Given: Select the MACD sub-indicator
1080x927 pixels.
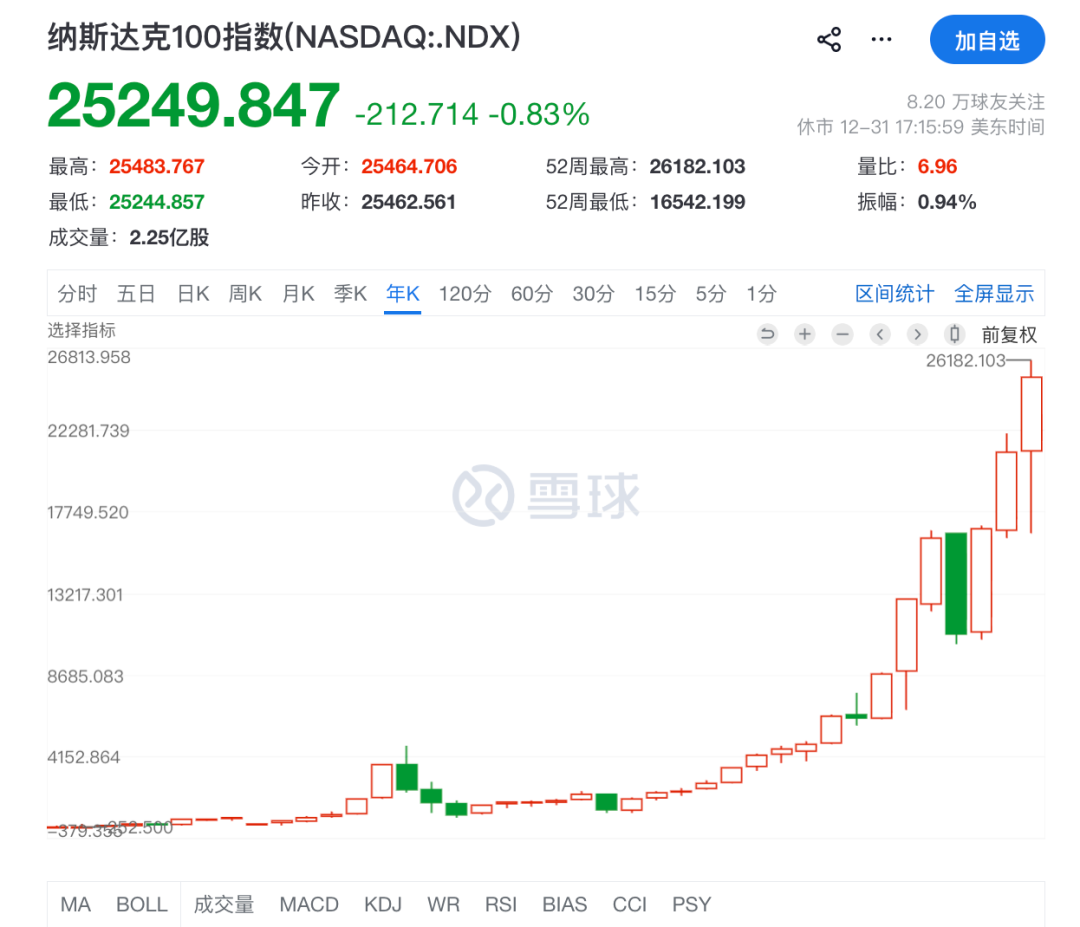Looking at the screenshot, I should (309, 904).
